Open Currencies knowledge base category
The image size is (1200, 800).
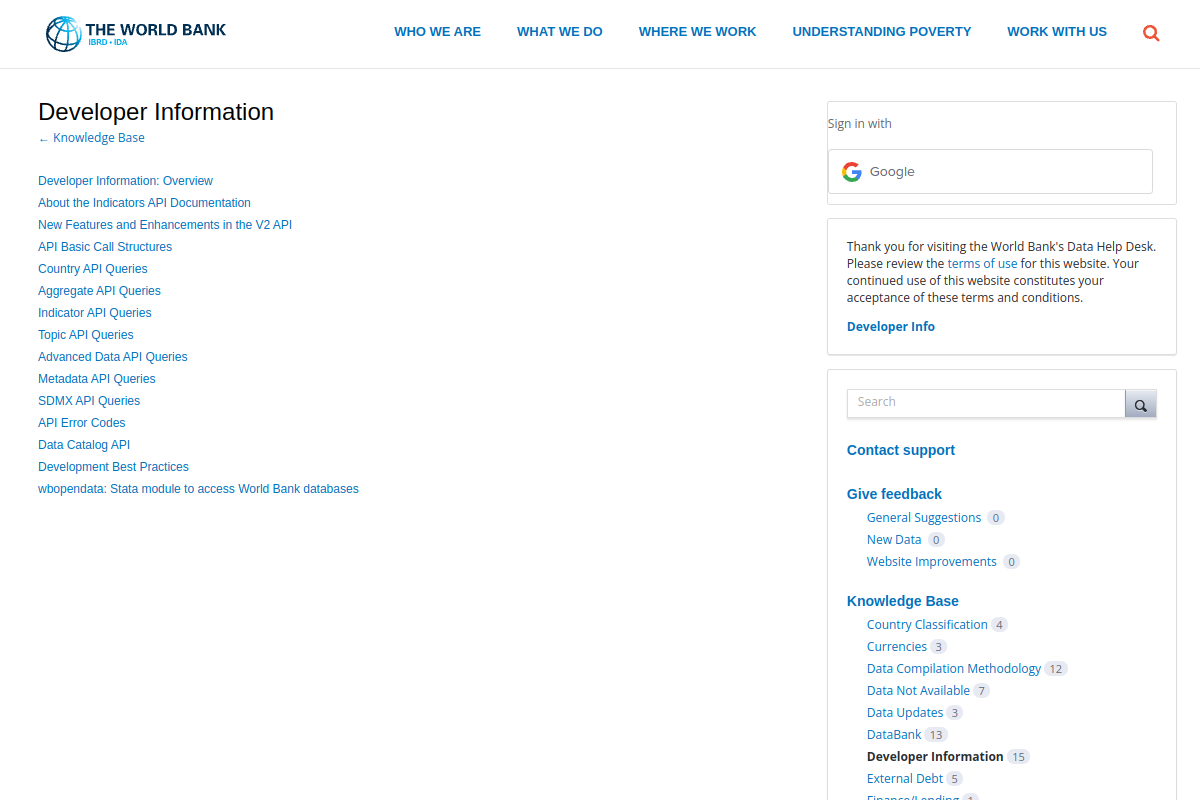click(897, 647)
